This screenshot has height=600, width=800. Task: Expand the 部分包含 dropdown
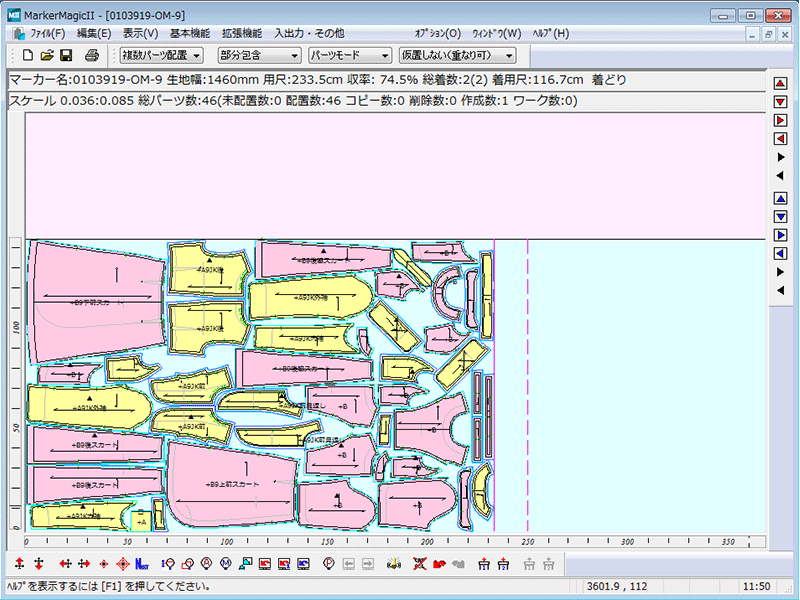click(x=259, y=55)
